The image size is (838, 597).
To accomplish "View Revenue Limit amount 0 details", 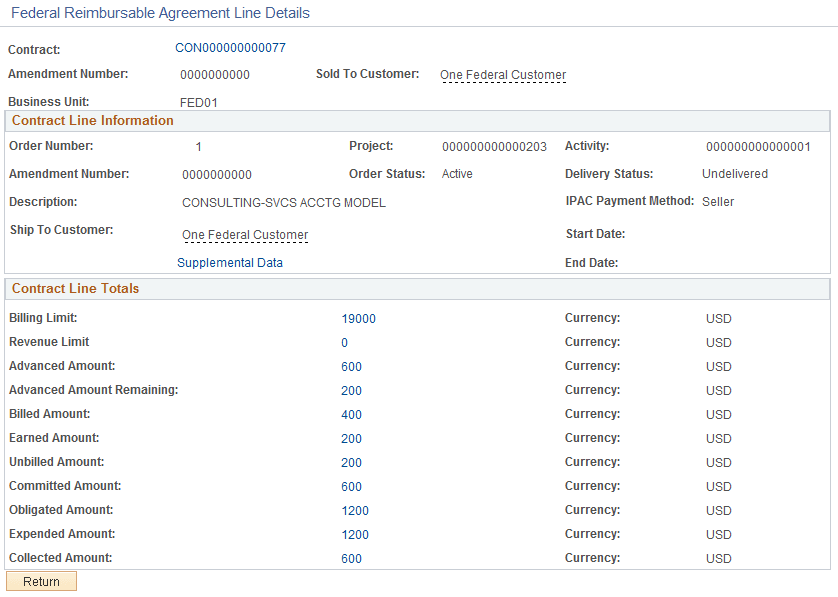I will click(344, 342).
